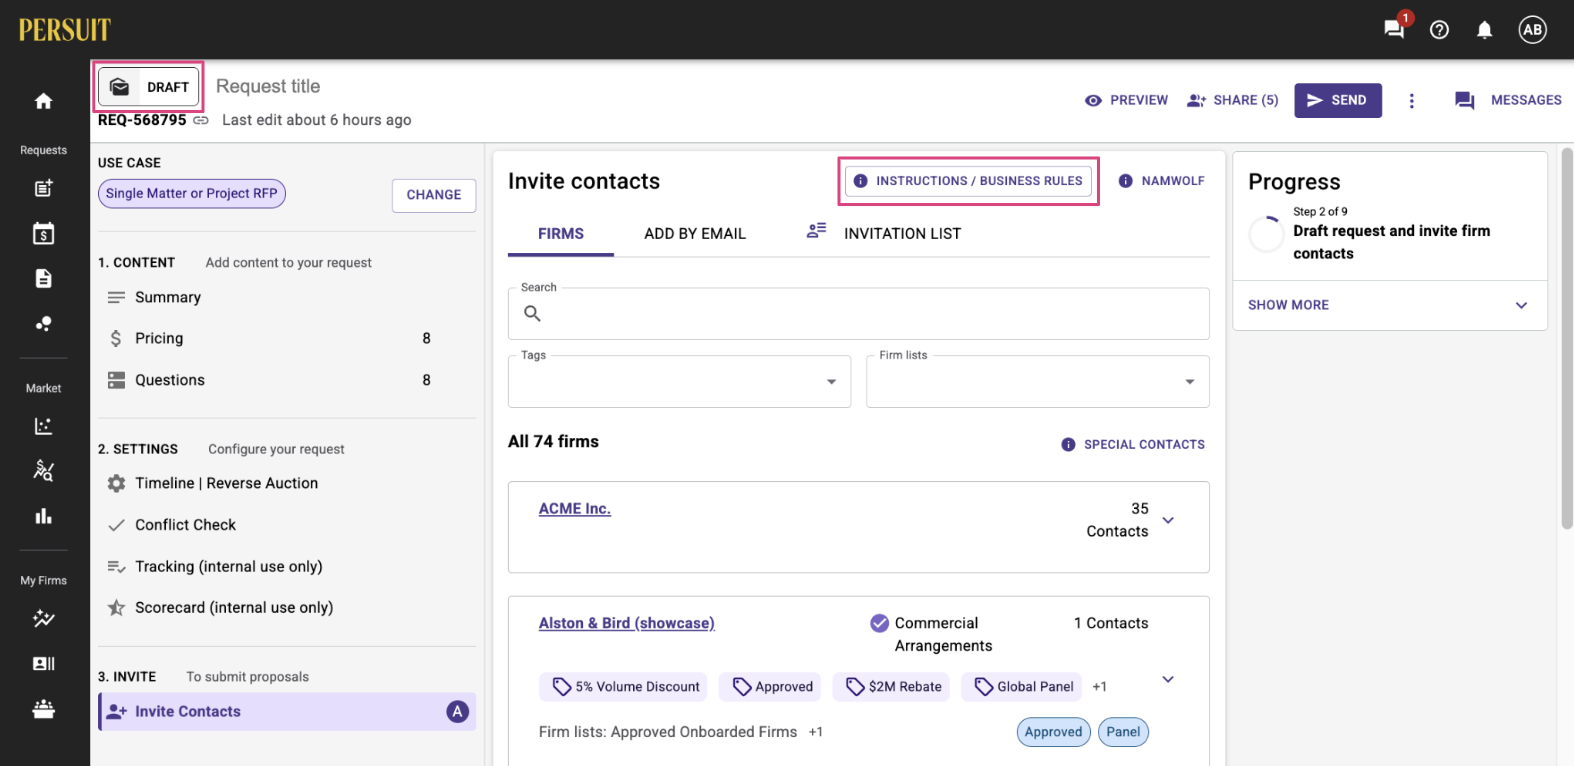Click the Step 2 of 9 progress circle
Viewport: 1574px width, 766px height.
(x=1266, y=234)
